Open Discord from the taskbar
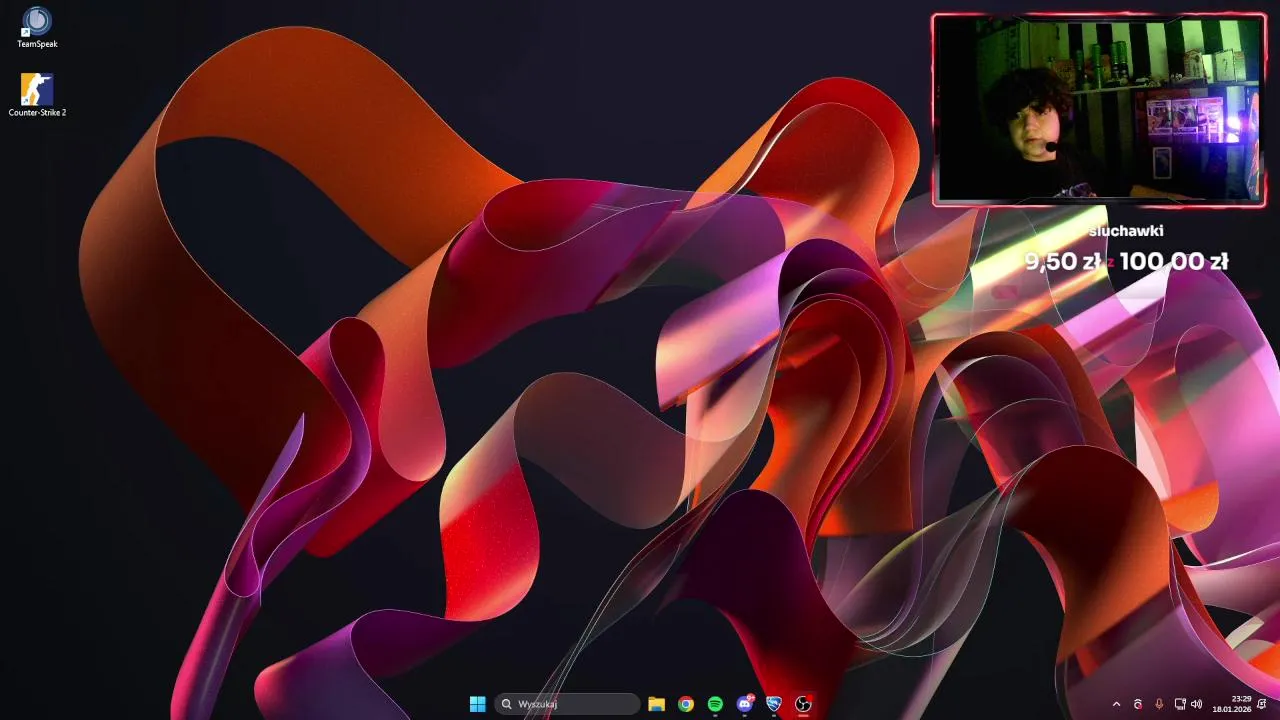This screenshot has width=1280, height=720. click(745, 704)
